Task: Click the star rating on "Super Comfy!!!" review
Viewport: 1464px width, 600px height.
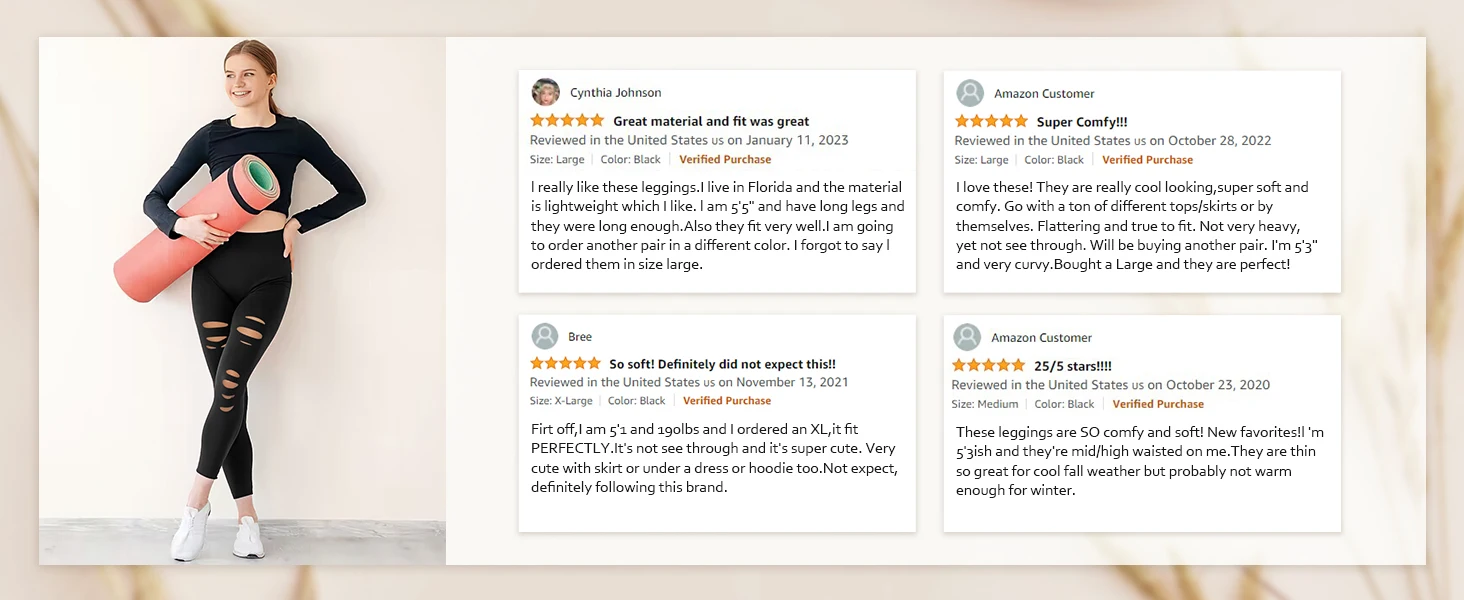Action: click(x=991, y=121)
